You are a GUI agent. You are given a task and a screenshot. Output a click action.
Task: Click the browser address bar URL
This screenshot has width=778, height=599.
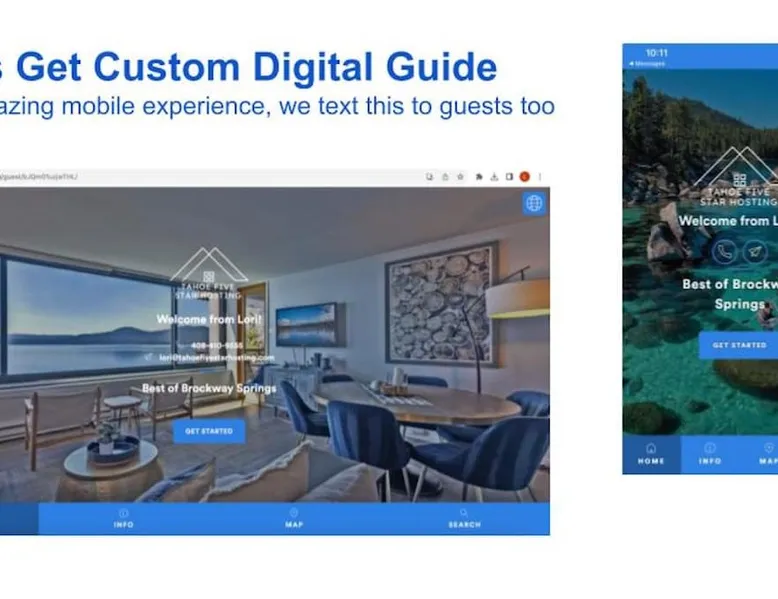tap(39, 177)
